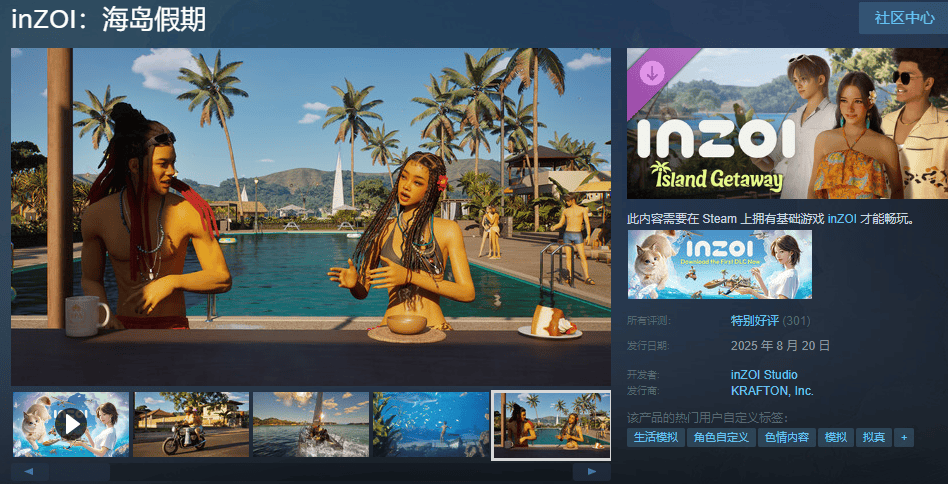This screenshot has width=948, height=484.
Task: Click the purple DLC download arrow icon
Action: point(652,73)
